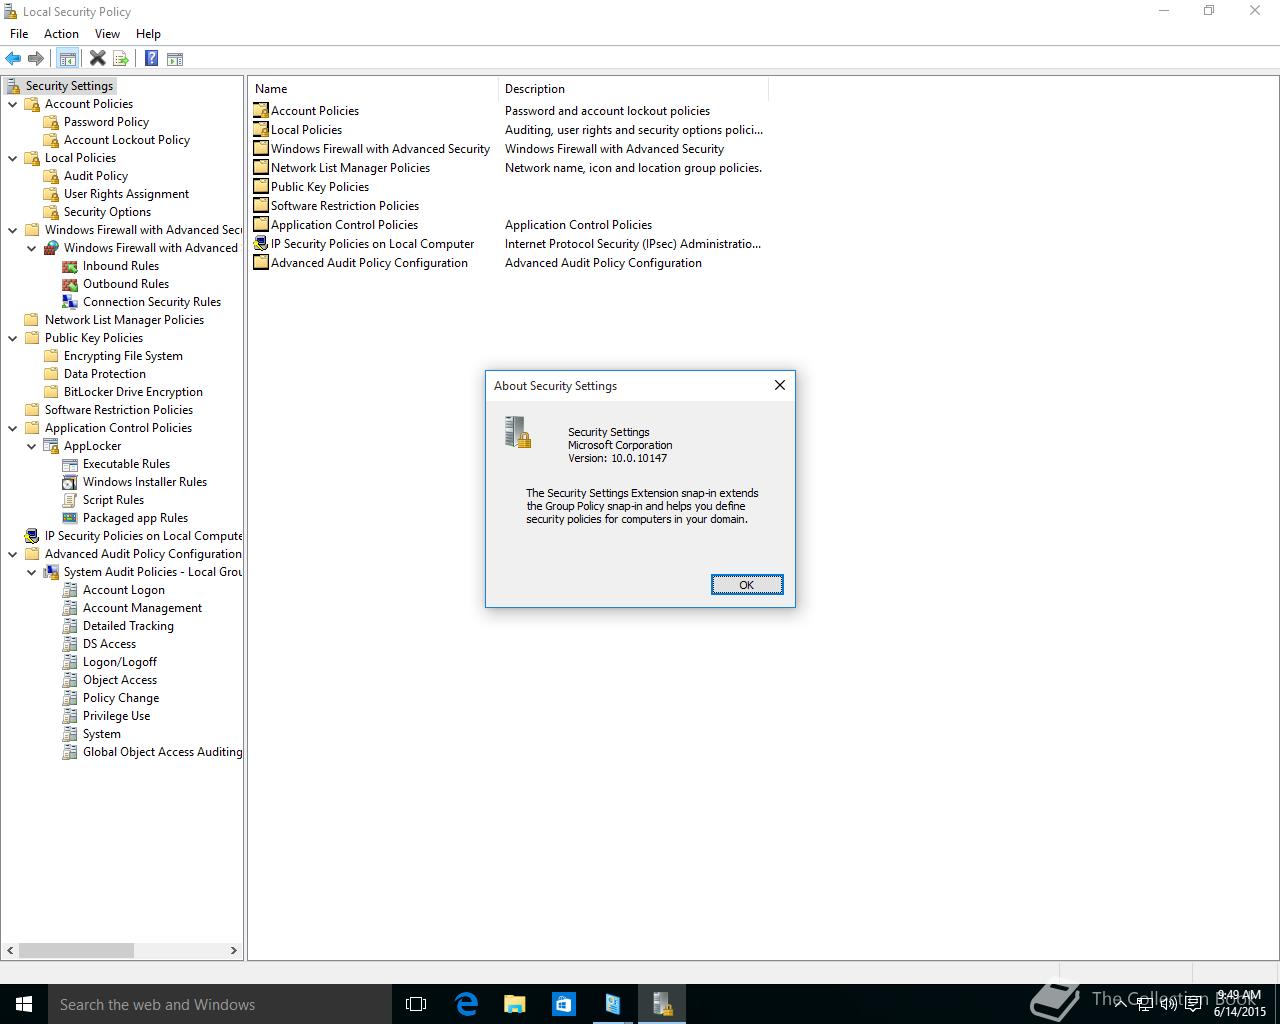Image resolution: width=1280 pixels, height=1024 pixels.
Task: Open Task View from the taskbar
Action: coord(416,1004)
